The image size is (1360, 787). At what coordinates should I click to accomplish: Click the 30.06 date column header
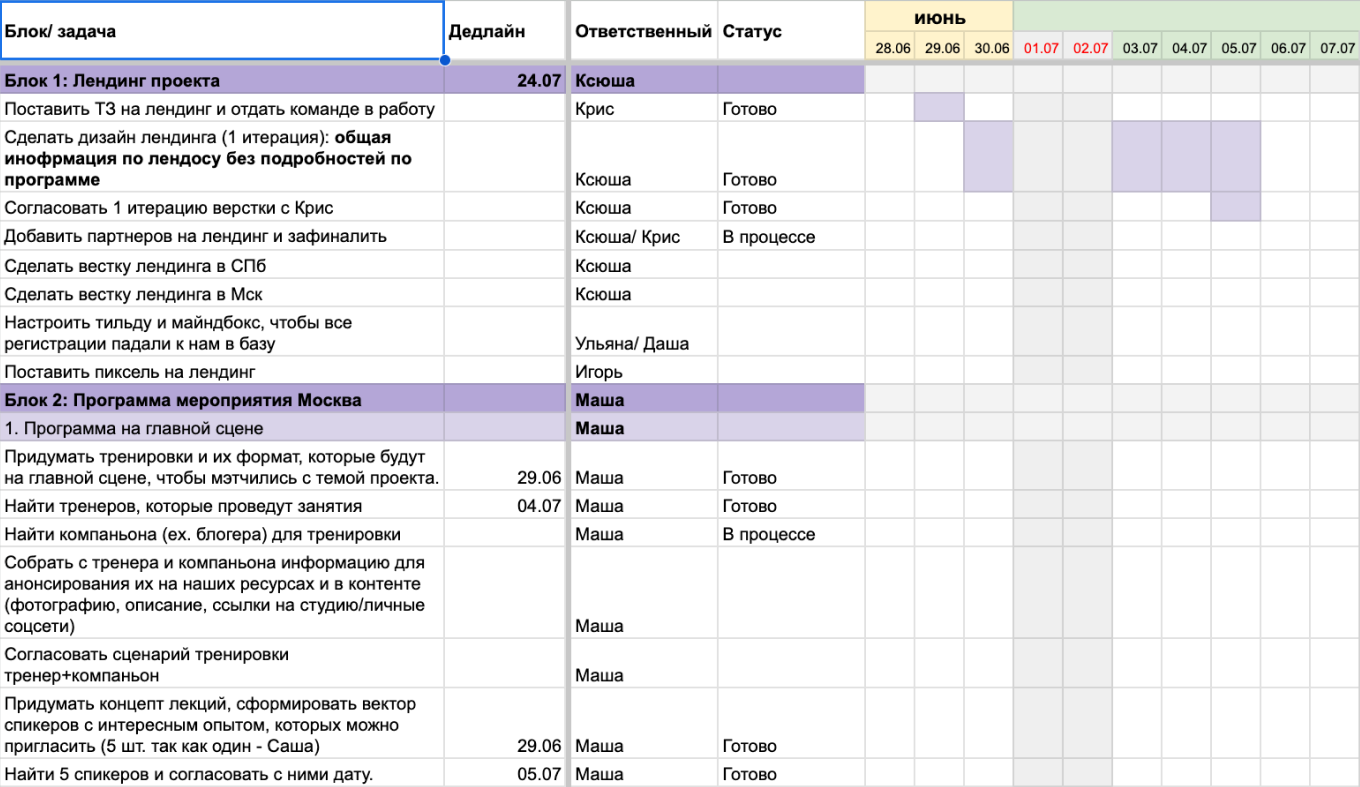pos(989,47)
